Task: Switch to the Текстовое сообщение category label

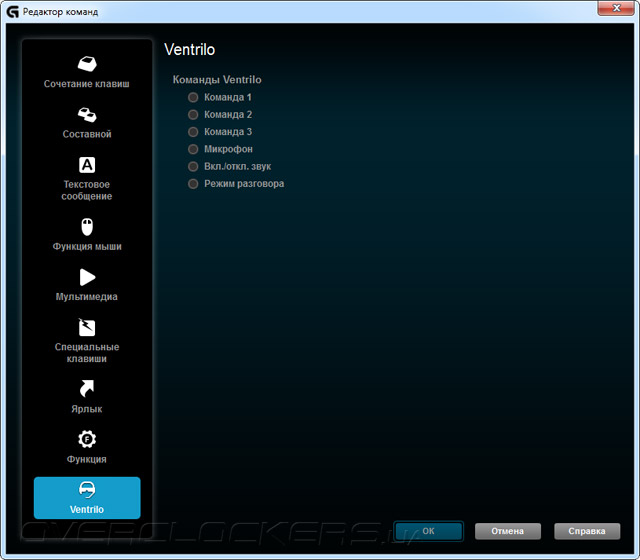Action: click(x=87, y=190)
